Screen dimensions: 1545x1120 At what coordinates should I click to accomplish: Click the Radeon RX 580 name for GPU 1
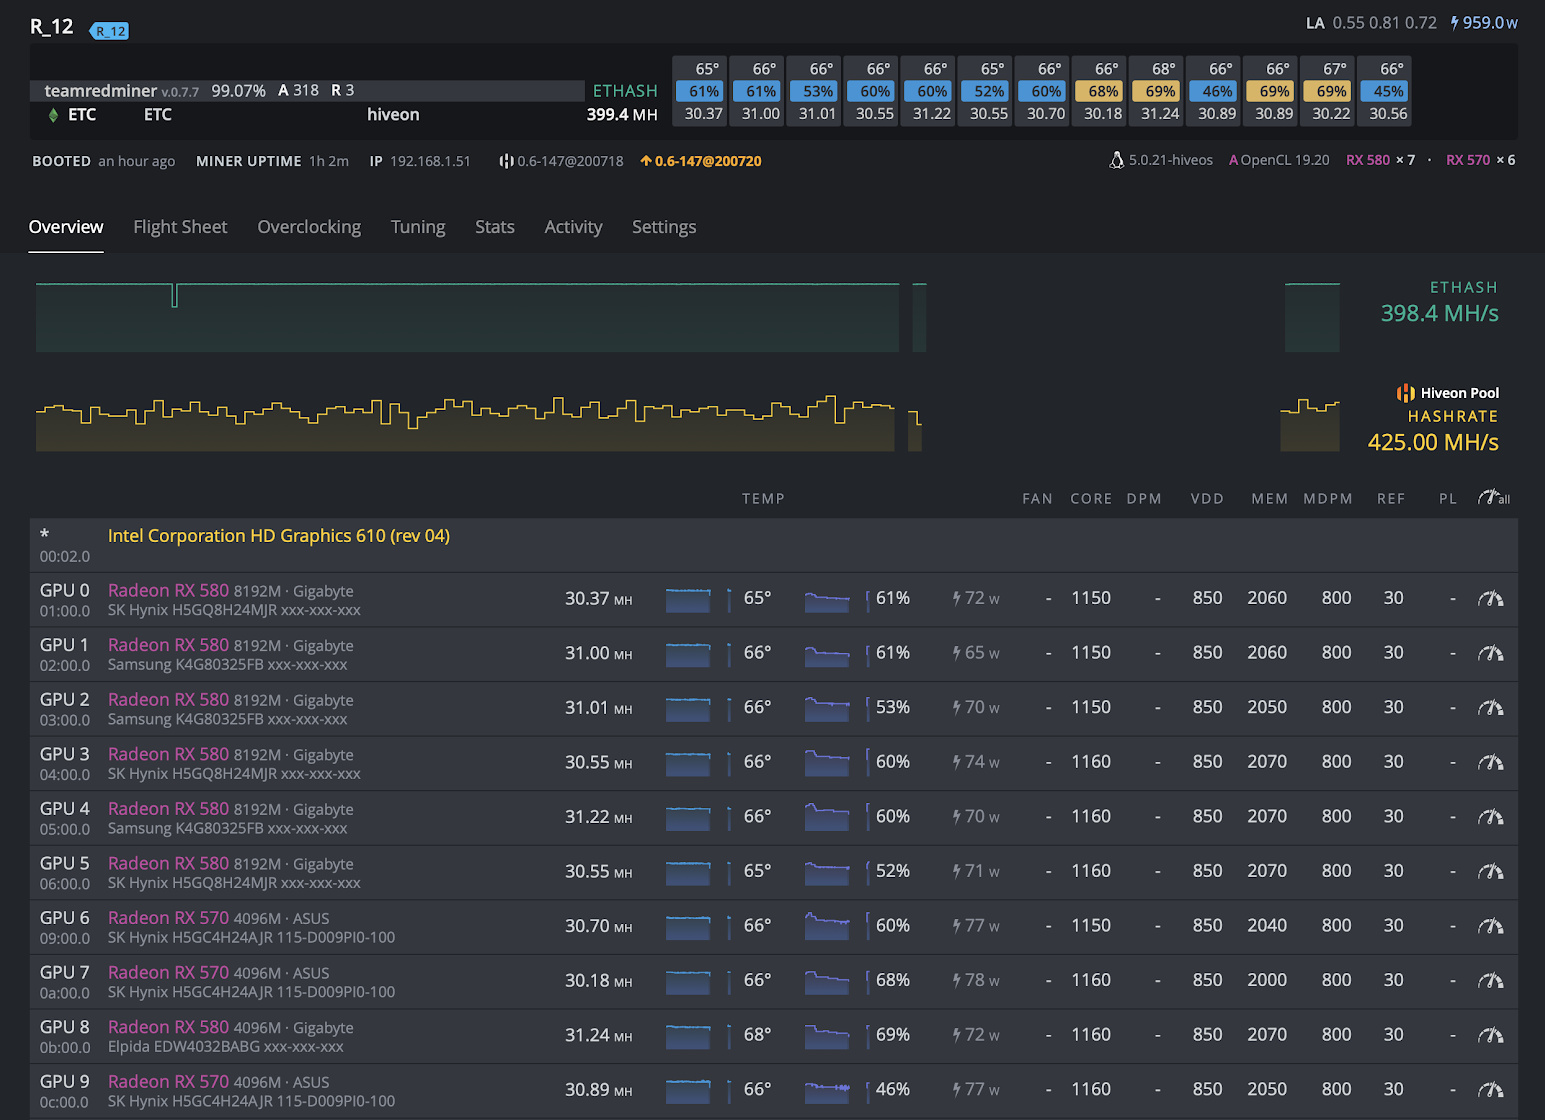point(168,645)
